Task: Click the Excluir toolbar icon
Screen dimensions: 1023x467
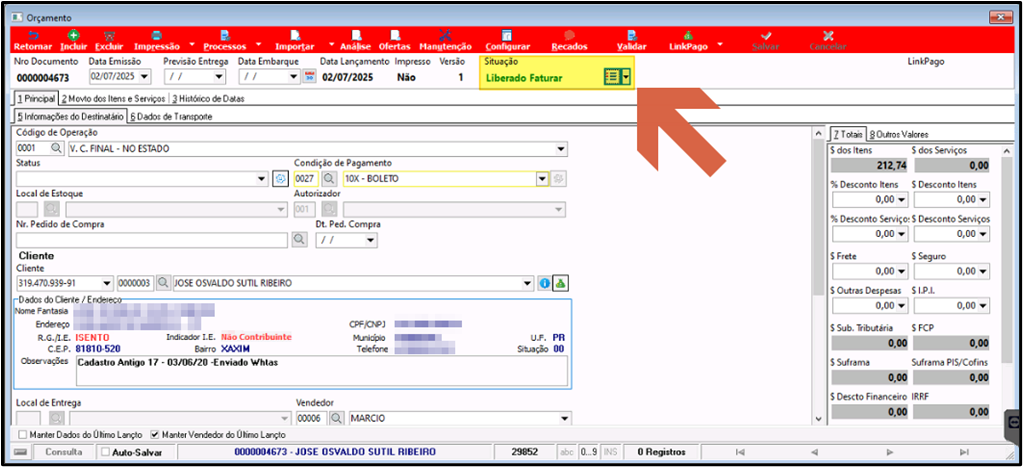Action: point(109,35)
